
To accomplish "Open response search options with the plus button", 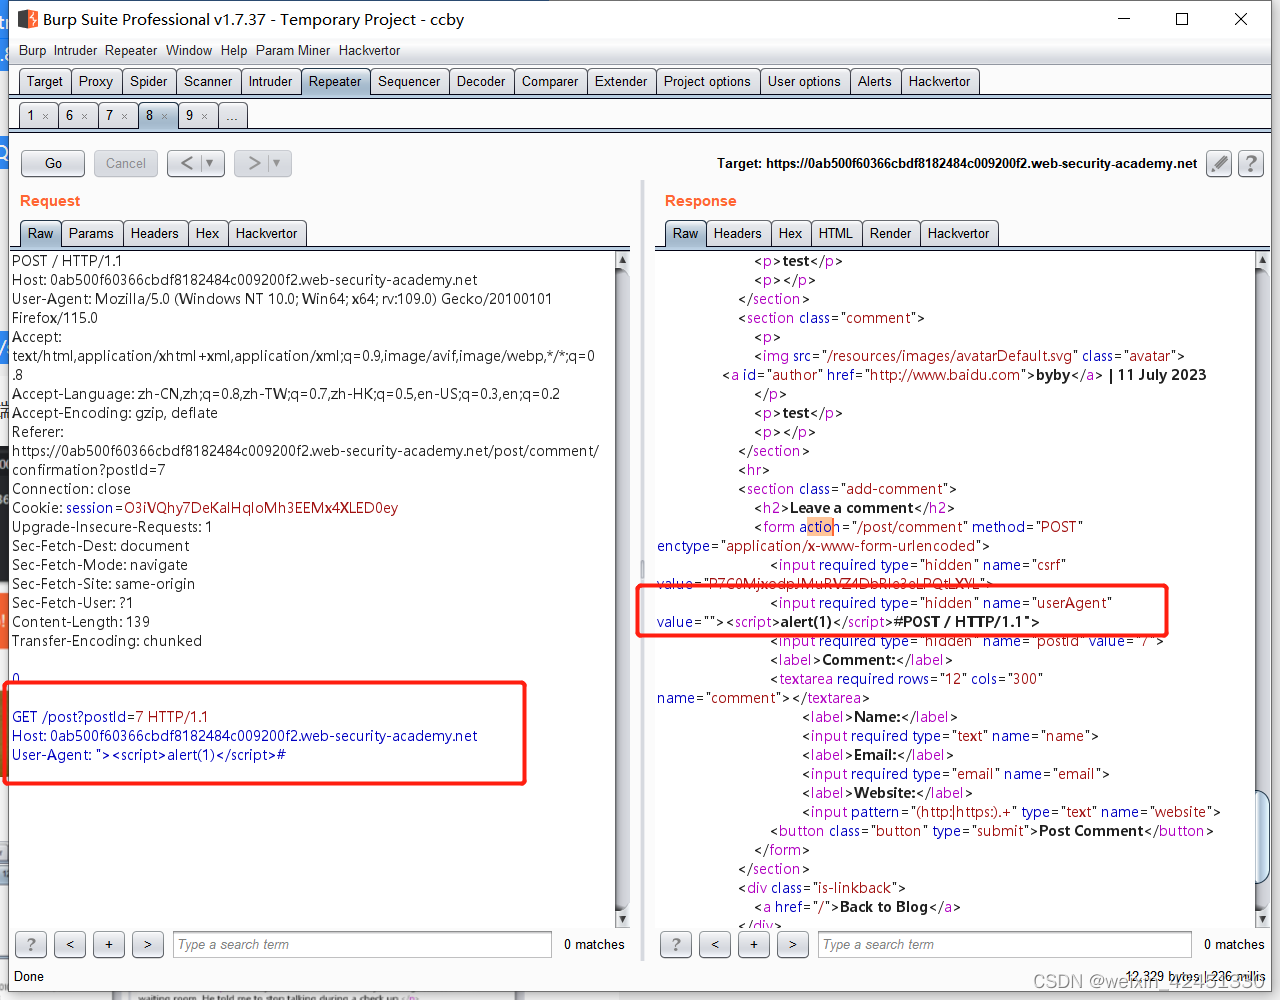I will (x=754, y=944).
